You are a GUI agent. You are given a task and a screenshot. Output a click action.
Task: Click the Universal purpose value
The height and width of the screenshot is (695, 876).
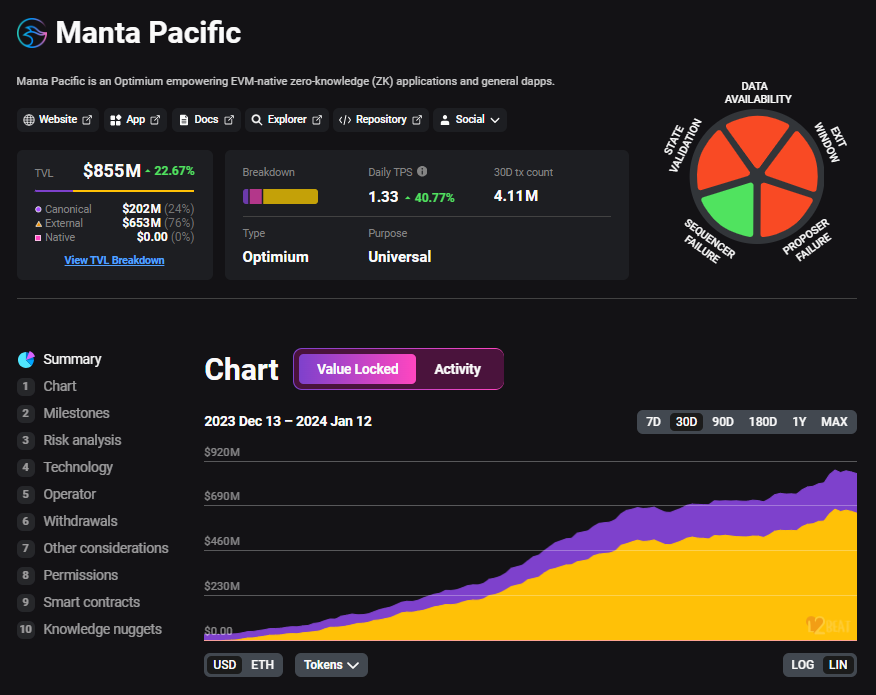point(399,257)
